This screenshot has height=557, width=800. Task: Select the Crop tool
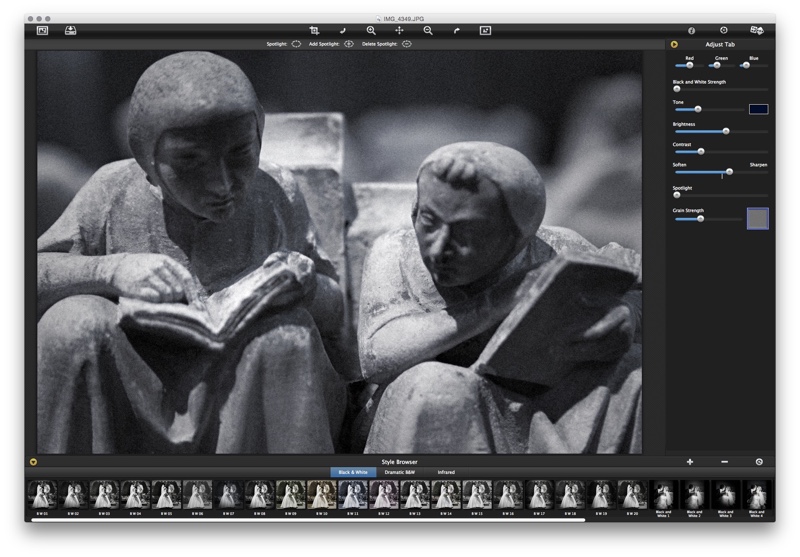(x=314, y=31)
